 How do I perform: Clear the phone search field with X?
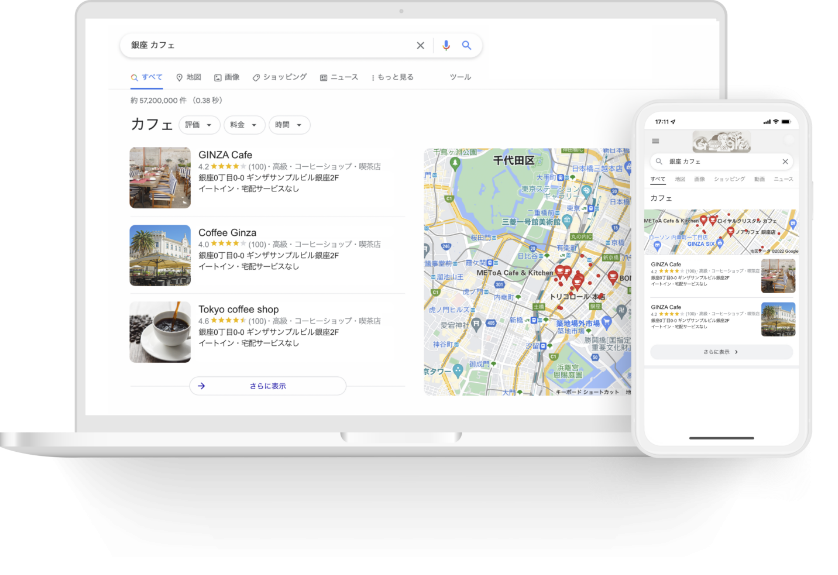point(785,161)
